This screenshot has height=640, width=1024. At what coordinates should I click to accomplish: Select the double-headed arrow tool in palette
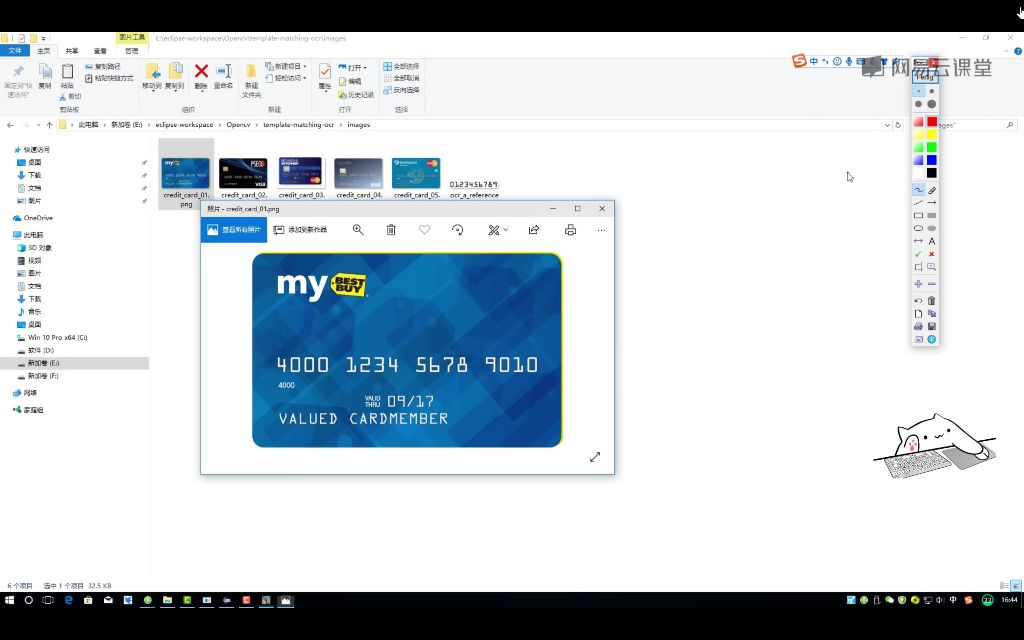918,241
